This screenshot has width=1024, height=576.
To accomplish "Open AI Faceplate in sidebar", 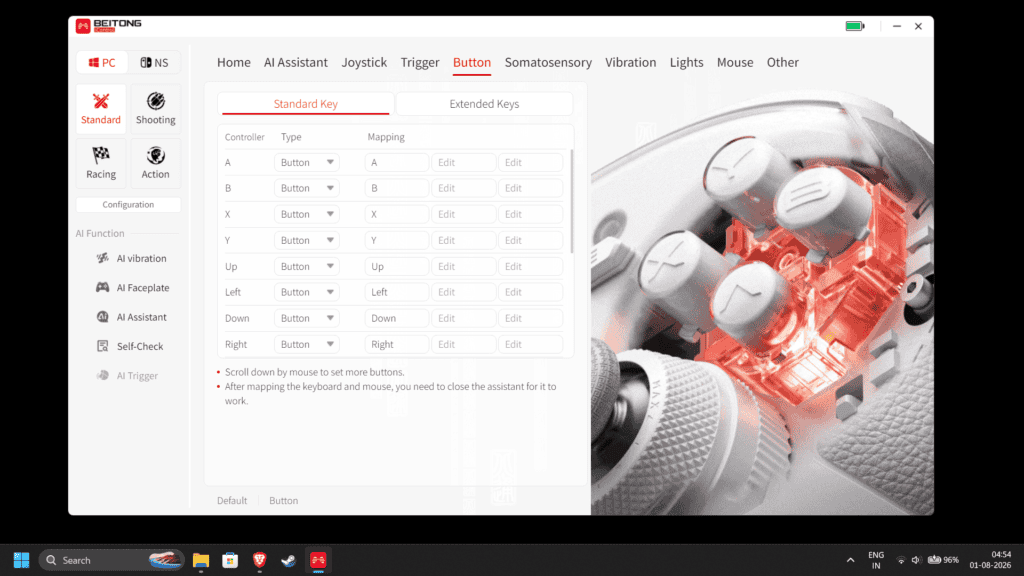I will click(133, 288).
